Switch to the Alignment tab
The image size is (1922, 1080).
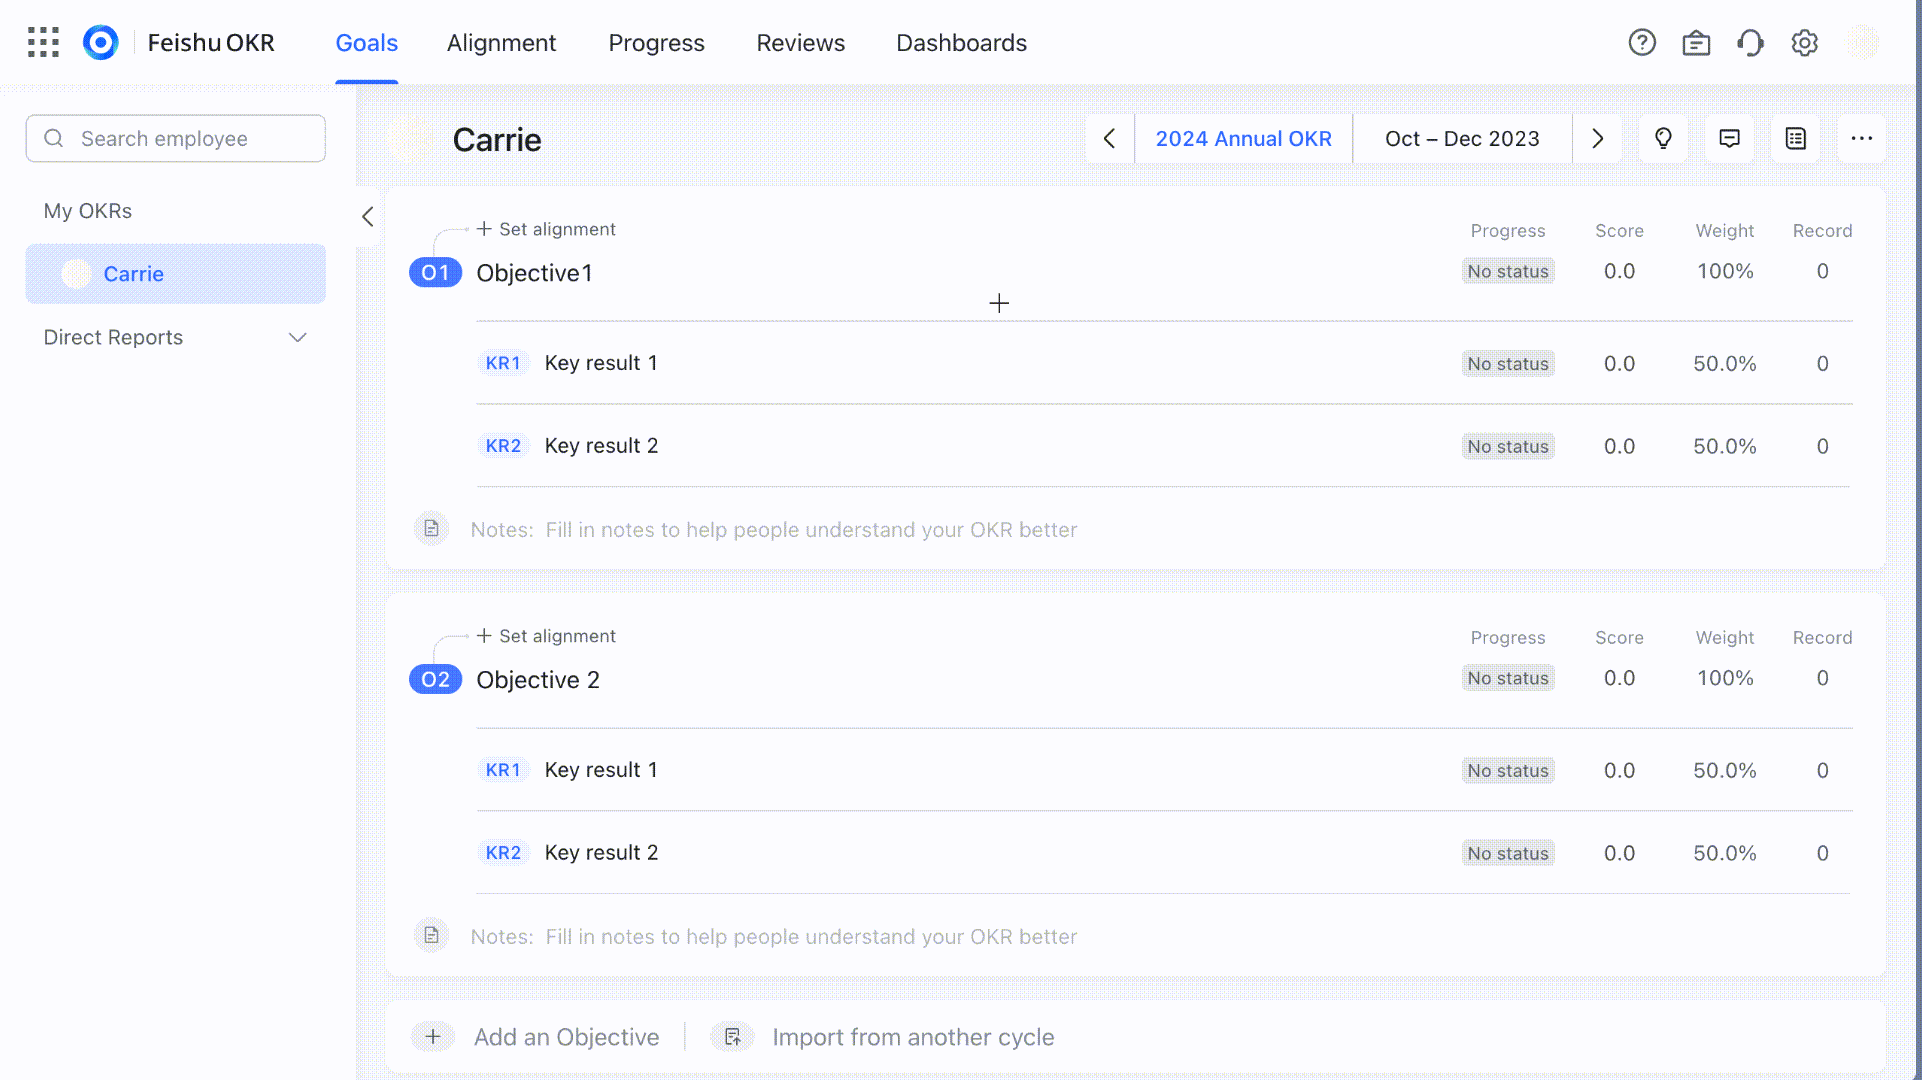pos(501,42)
